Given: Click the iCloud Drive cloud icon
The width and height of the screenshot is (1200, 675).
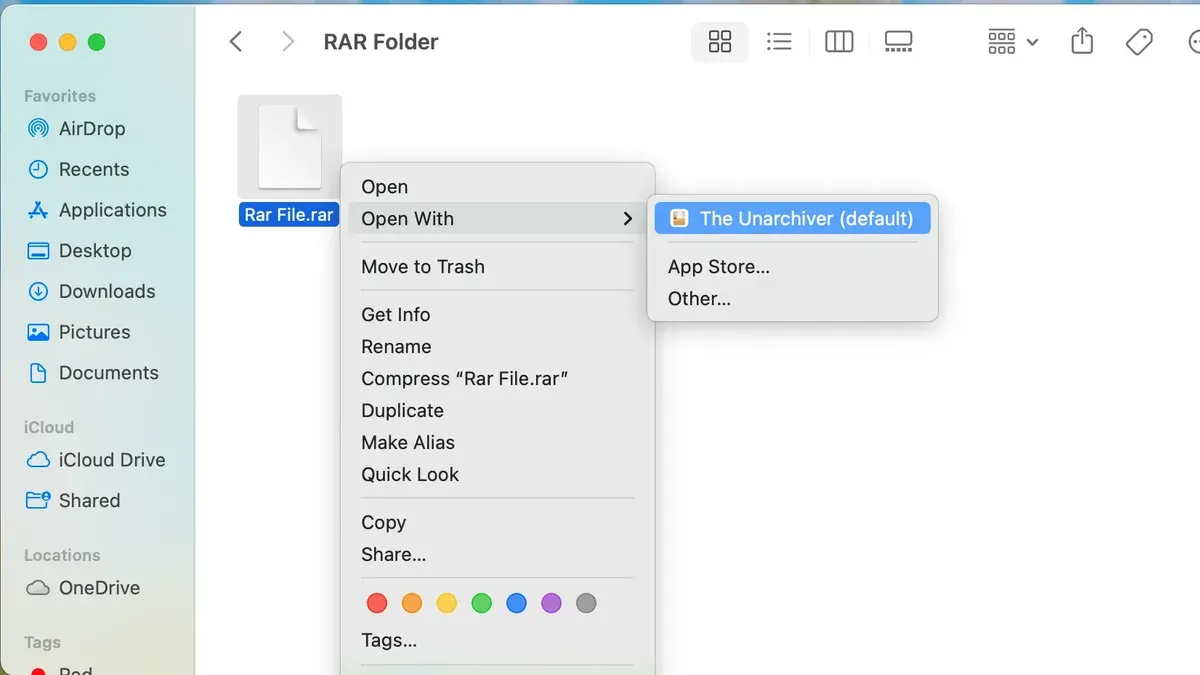Looking at the screenshot, I should coord(38,460).
